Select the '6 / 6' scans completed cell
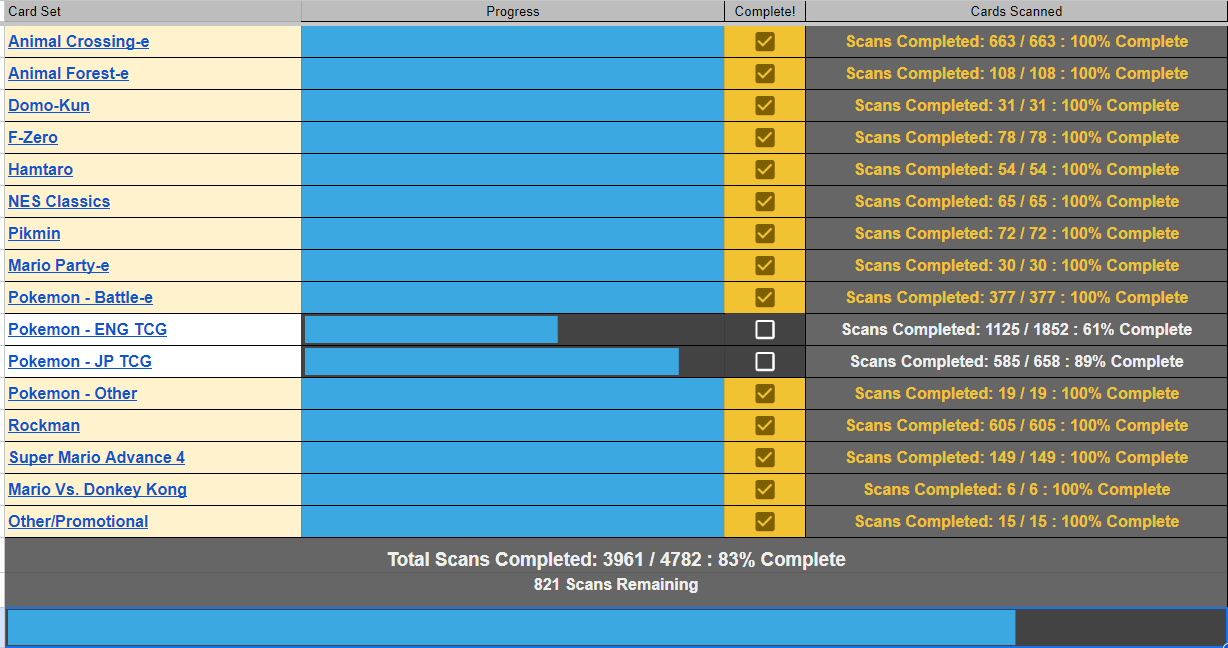1228x648 pixels. coord(1016,489)
